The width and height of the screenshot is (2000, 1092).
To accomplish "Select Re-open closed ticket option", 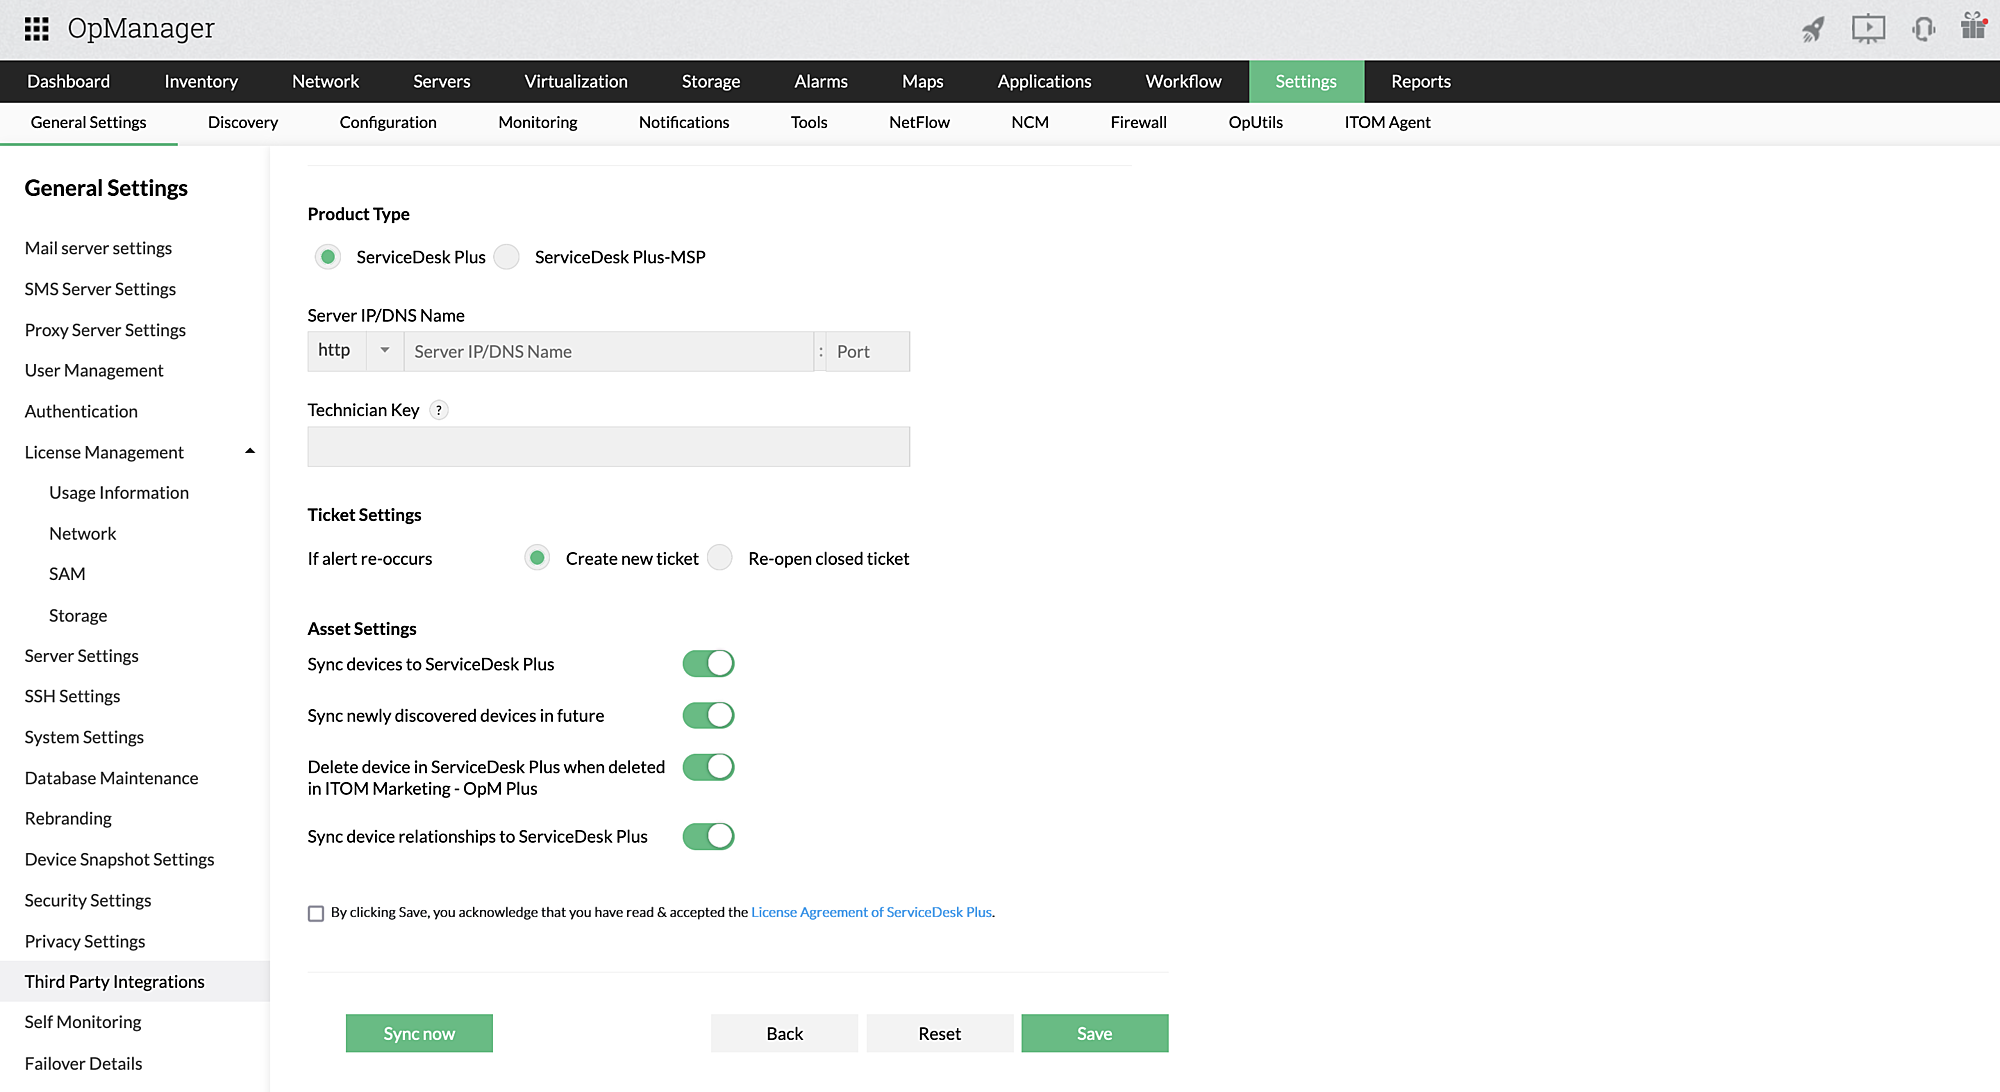I will [x=720, y=558].
